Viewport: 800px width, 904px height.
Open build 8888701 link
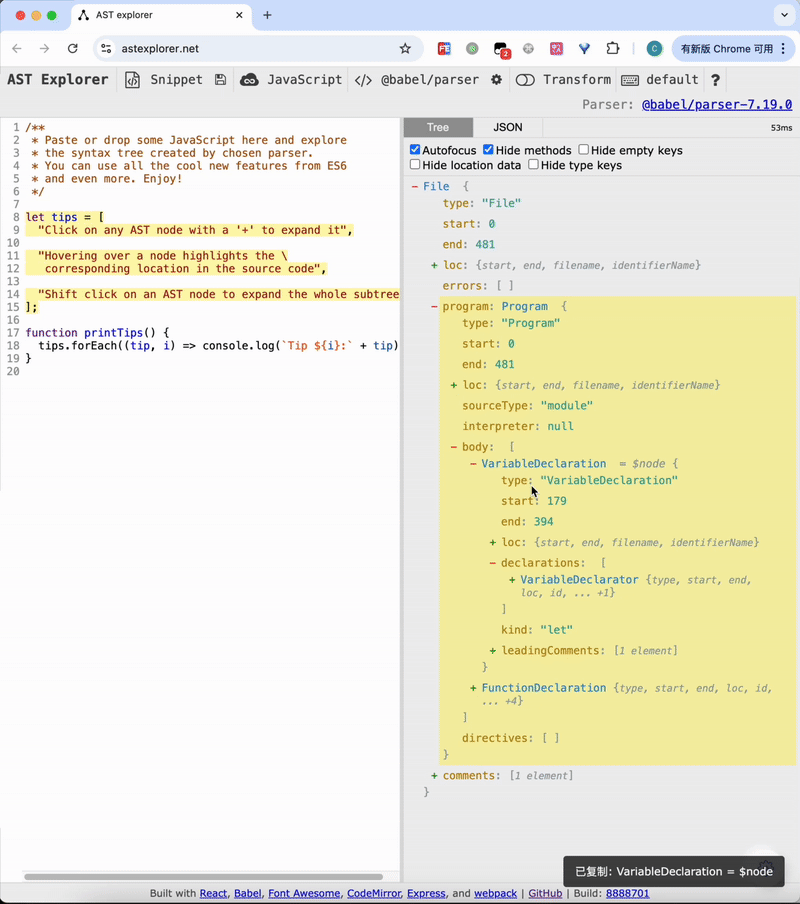[x=628, y=893]
